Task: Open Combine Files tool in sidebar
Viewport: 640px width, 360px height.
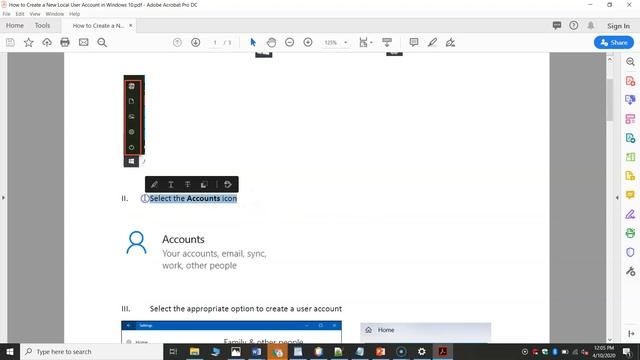Action: tap(630, 100)
